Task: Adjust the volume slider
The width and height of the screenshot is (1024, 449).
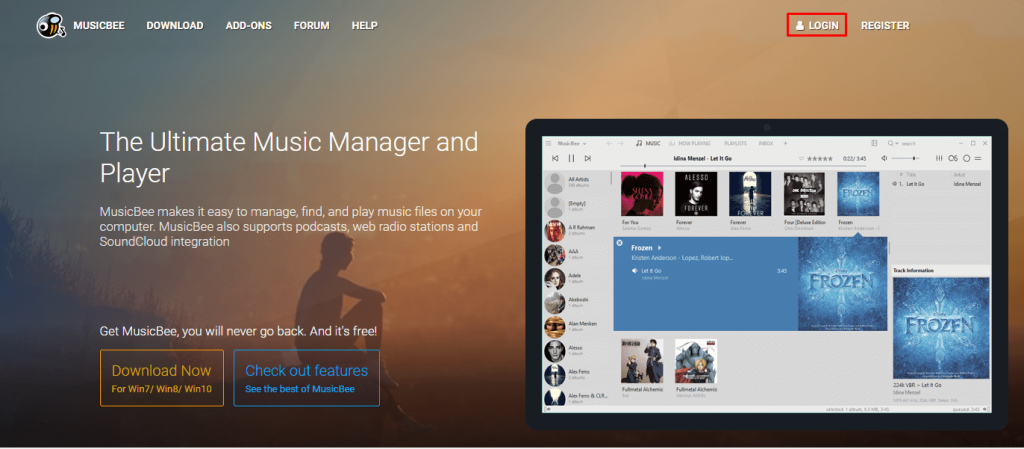Action: pyautogui.click(x=906, y=158)
